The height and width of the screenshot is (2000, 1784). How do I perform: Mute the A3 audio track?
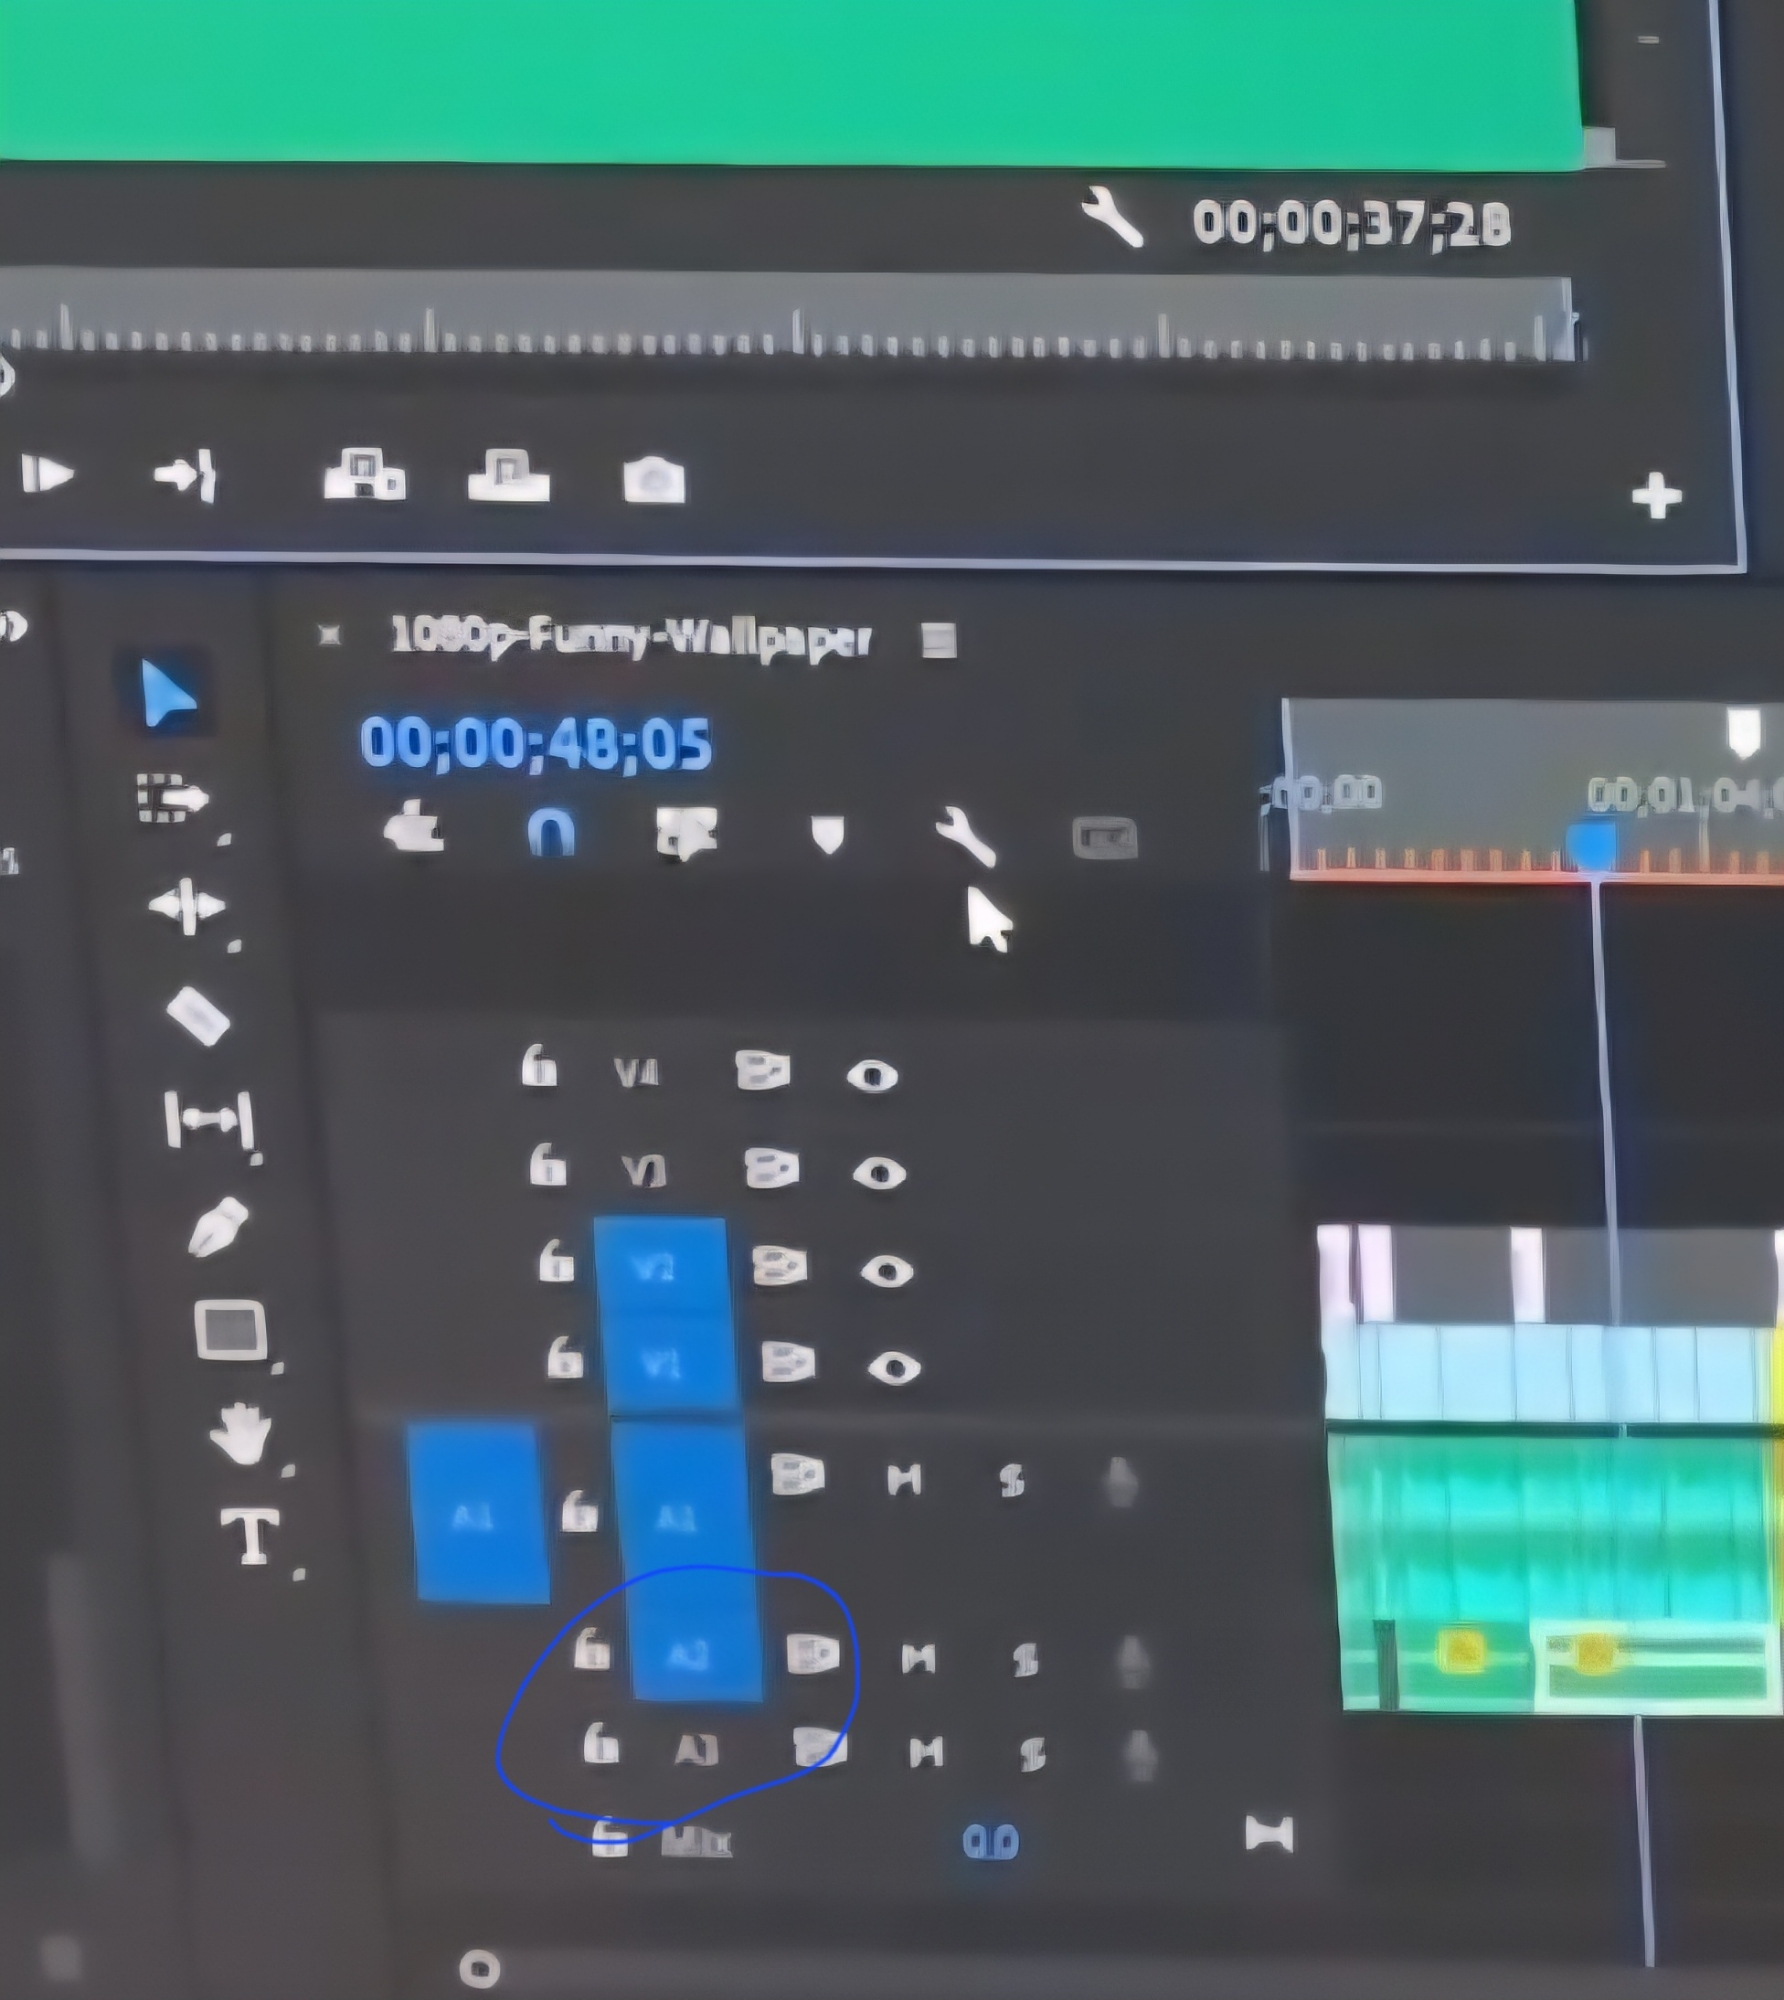coord(926,1752)
